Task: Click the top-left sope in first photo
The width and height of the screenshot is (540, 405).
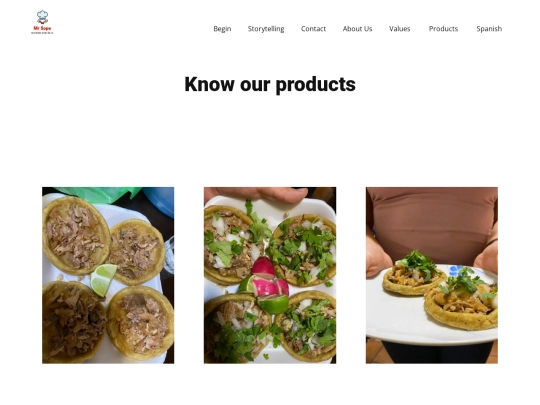Action: click(x=76, y=235)
